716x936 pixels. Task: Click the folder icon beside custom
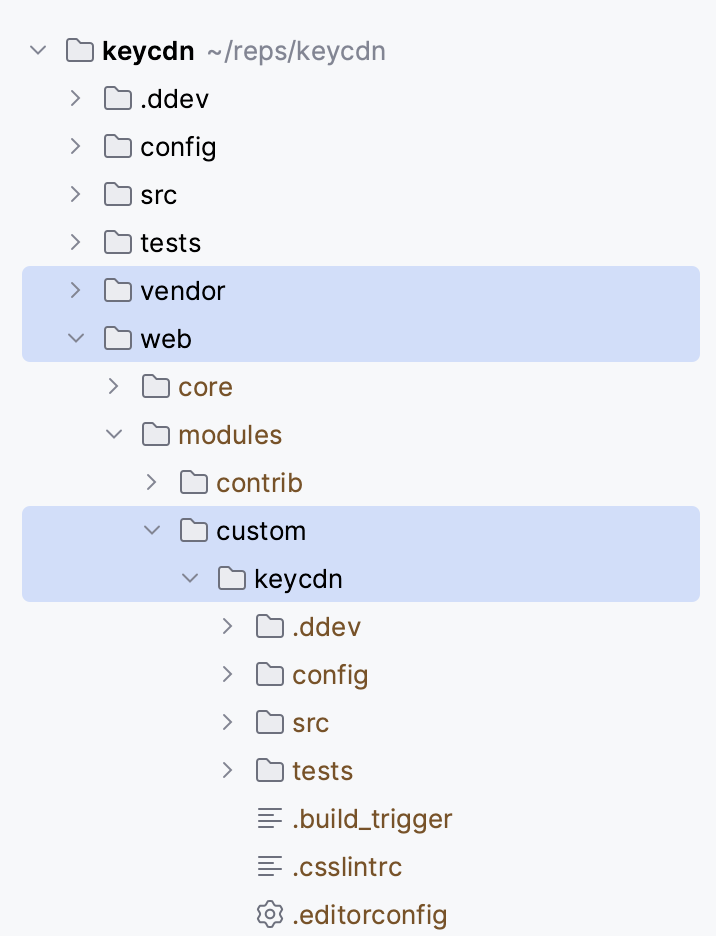(x=194, y=531)
